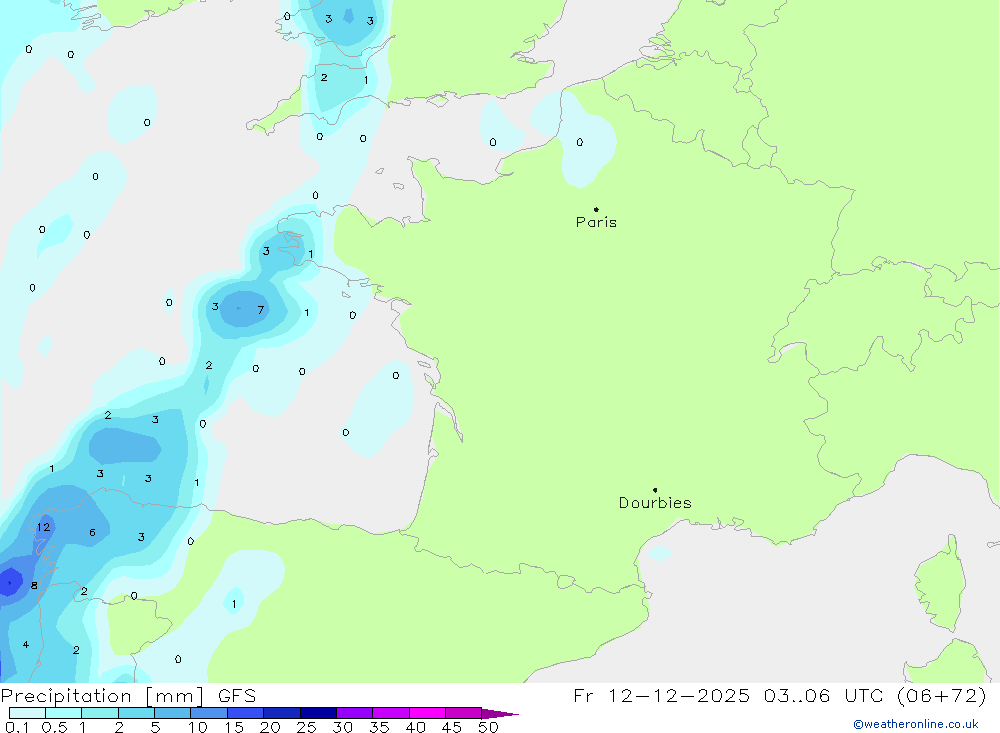
Task: Click the purple arrow at legend end
Action: click(x=500, y=713)
